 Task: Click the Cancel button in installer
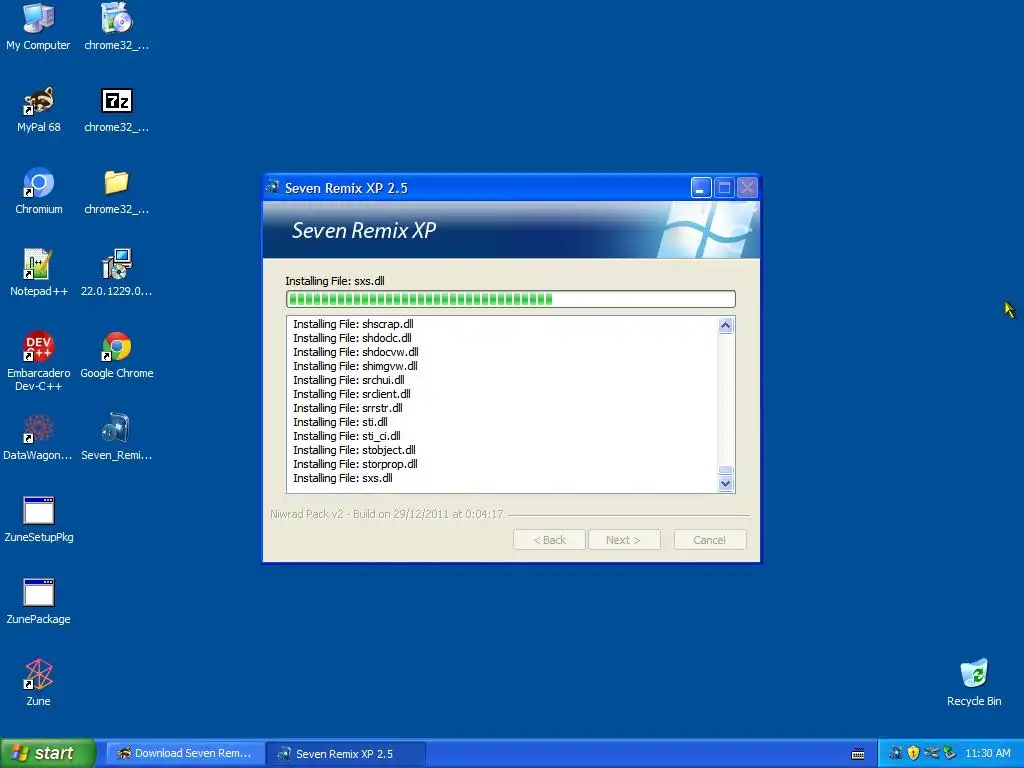709,540
